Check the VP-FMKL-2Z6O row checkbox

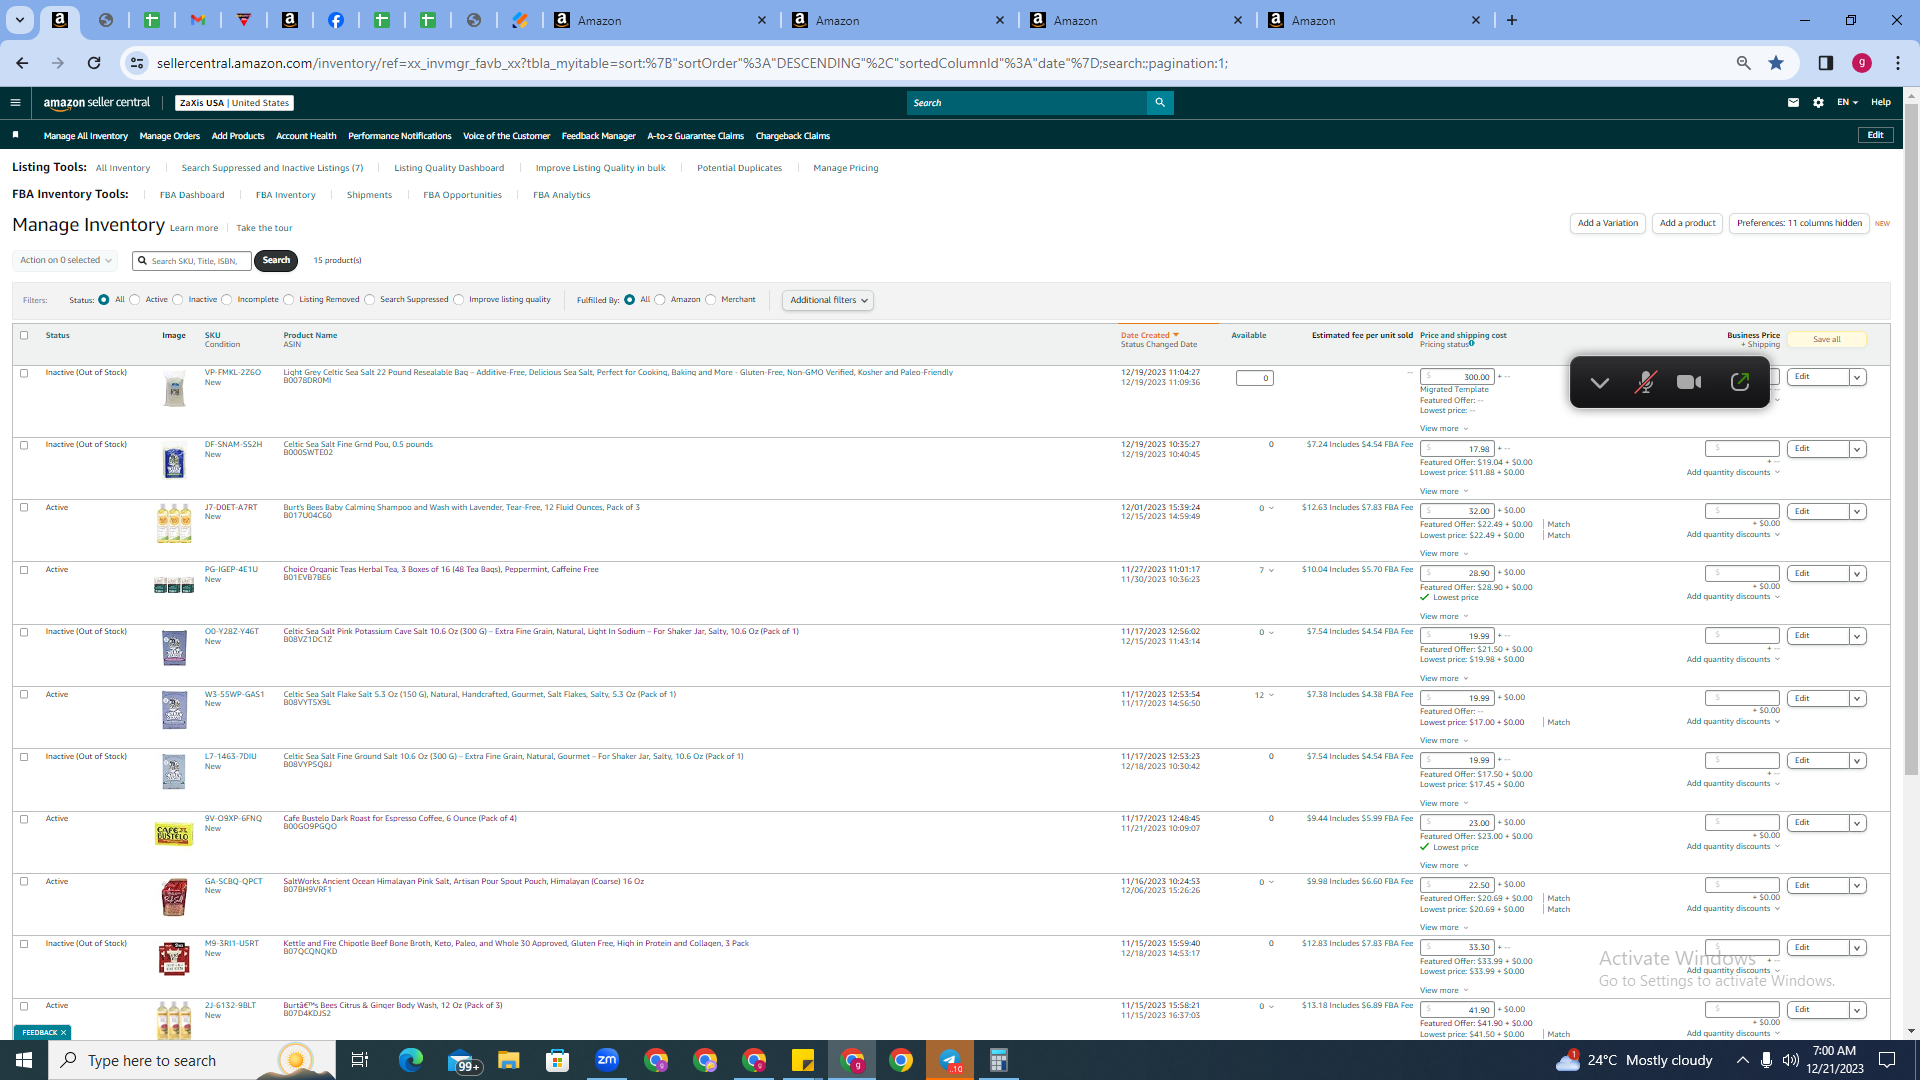[x=24, y=373]
